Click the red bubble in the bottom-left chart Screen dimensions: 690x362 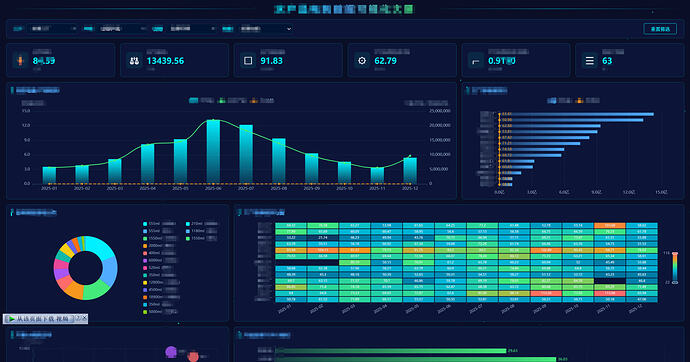tap(193, 356)
